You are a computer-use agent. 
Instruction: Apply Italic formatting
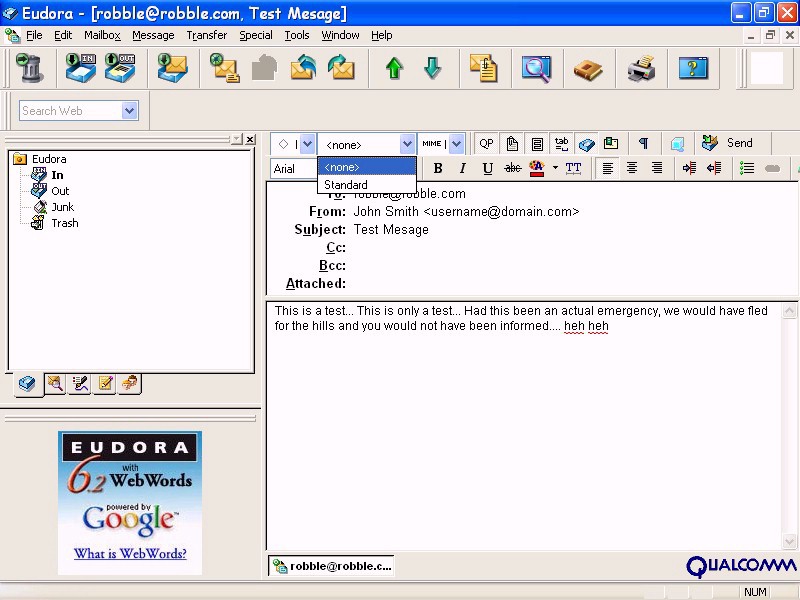click(462, 168)
